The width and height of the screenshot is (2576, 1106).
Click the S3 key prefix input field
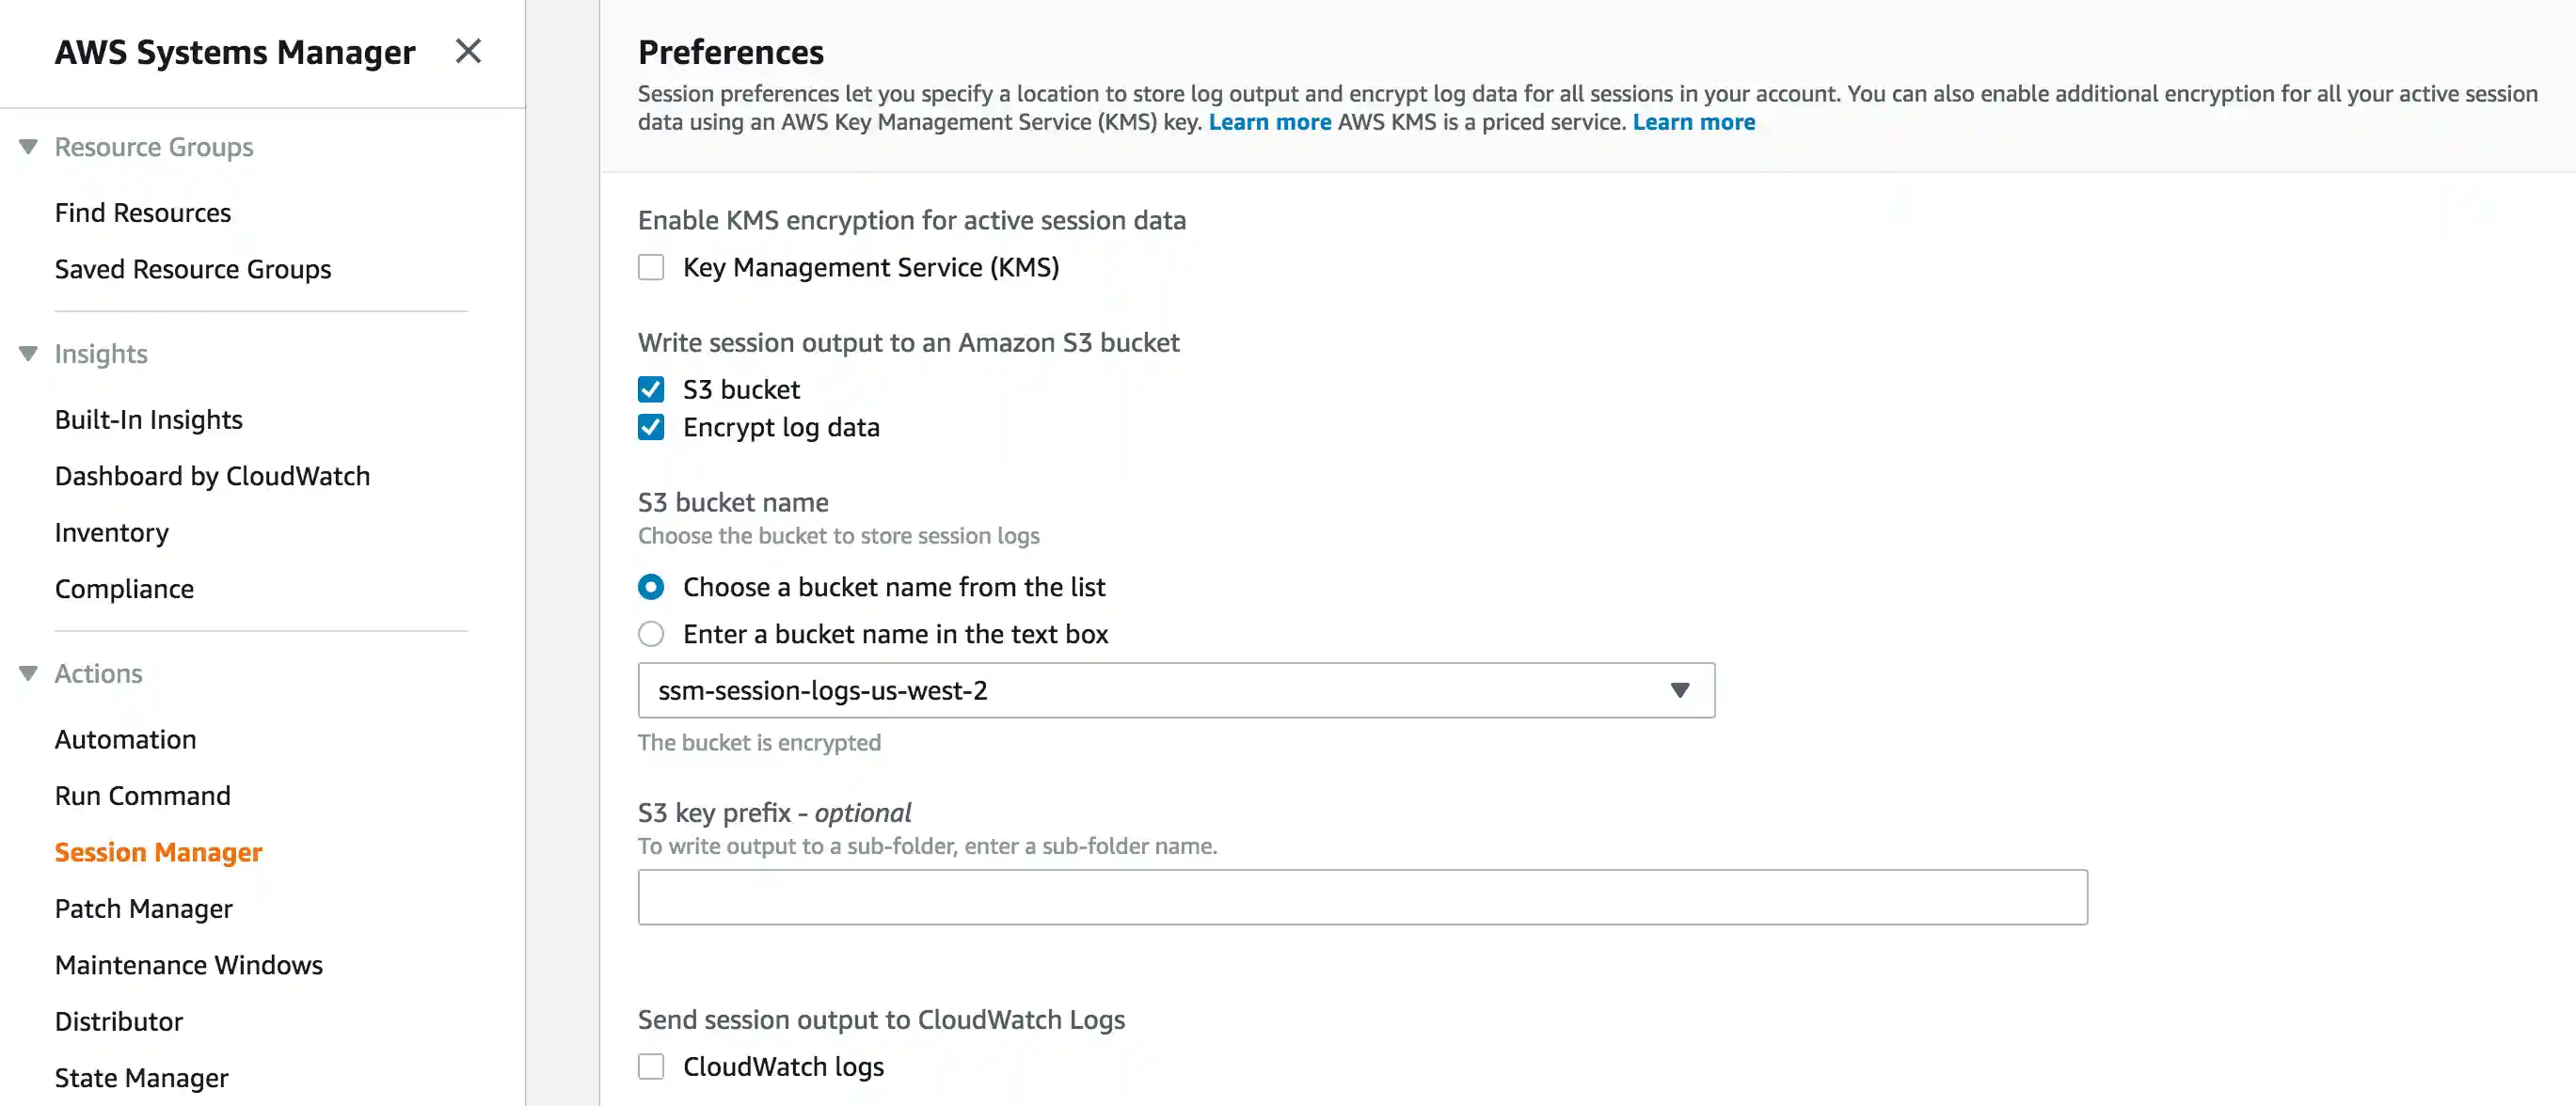click(1362, 897)
